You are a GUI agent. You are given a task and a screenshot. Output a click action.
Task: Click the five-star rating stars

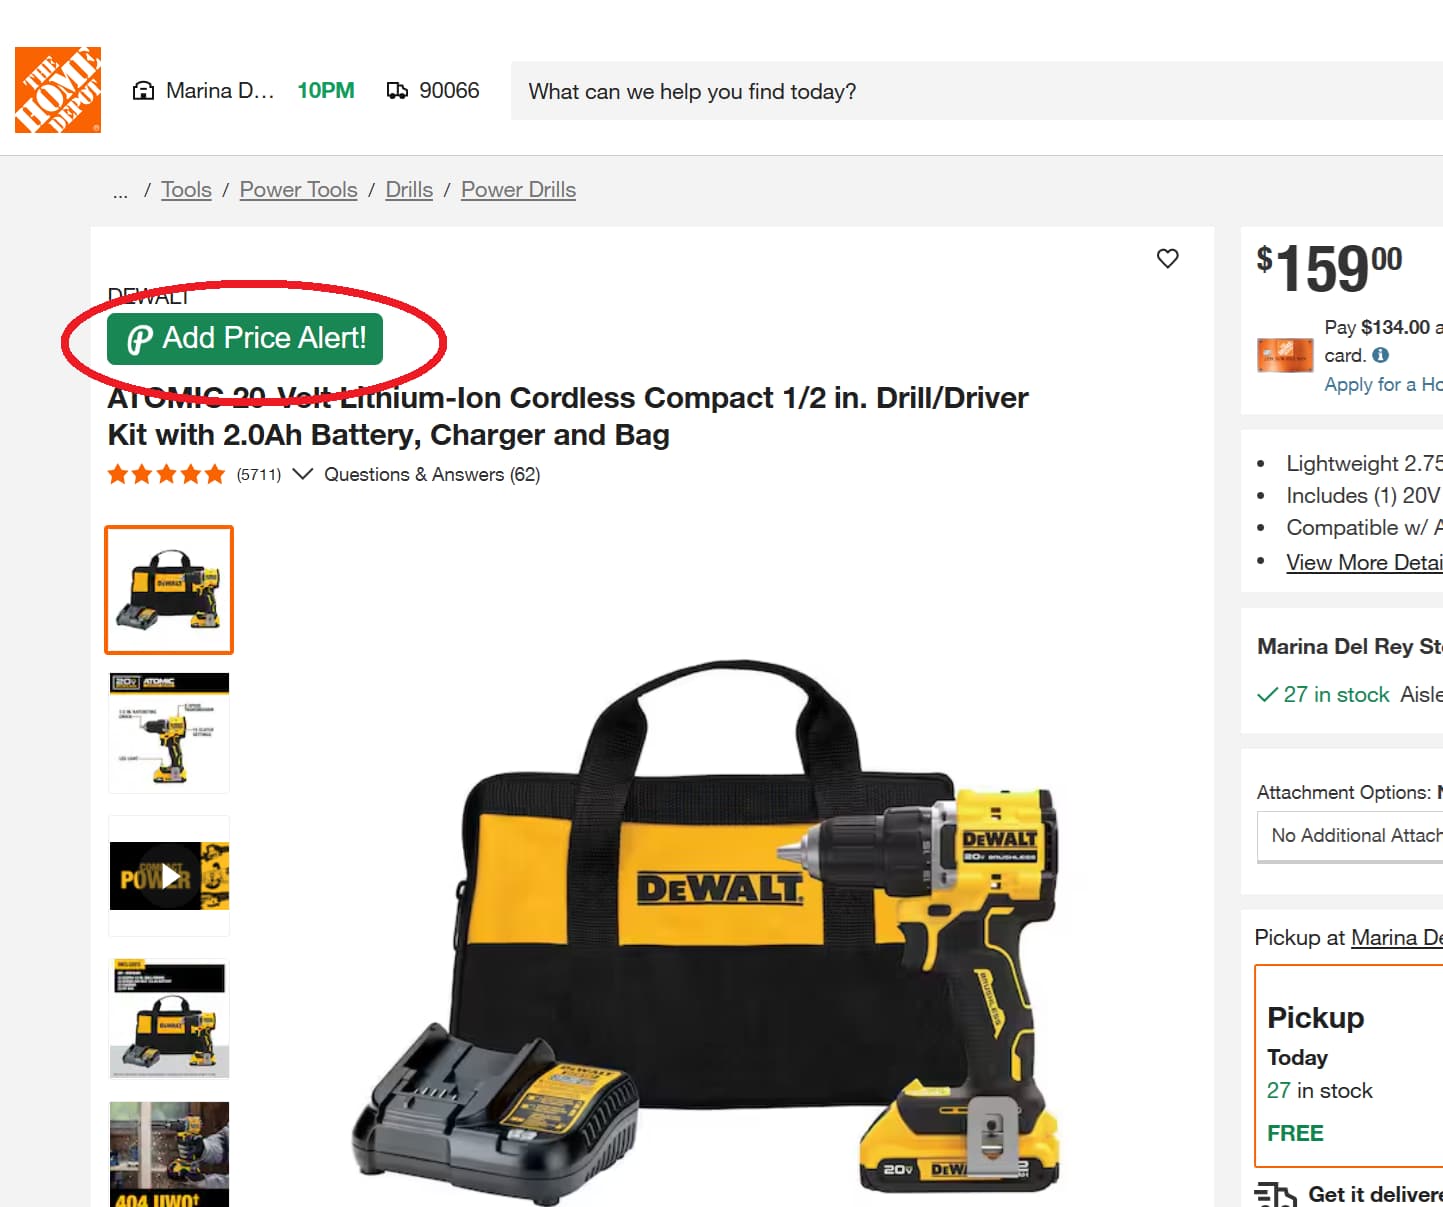click(x=166, y=474)
